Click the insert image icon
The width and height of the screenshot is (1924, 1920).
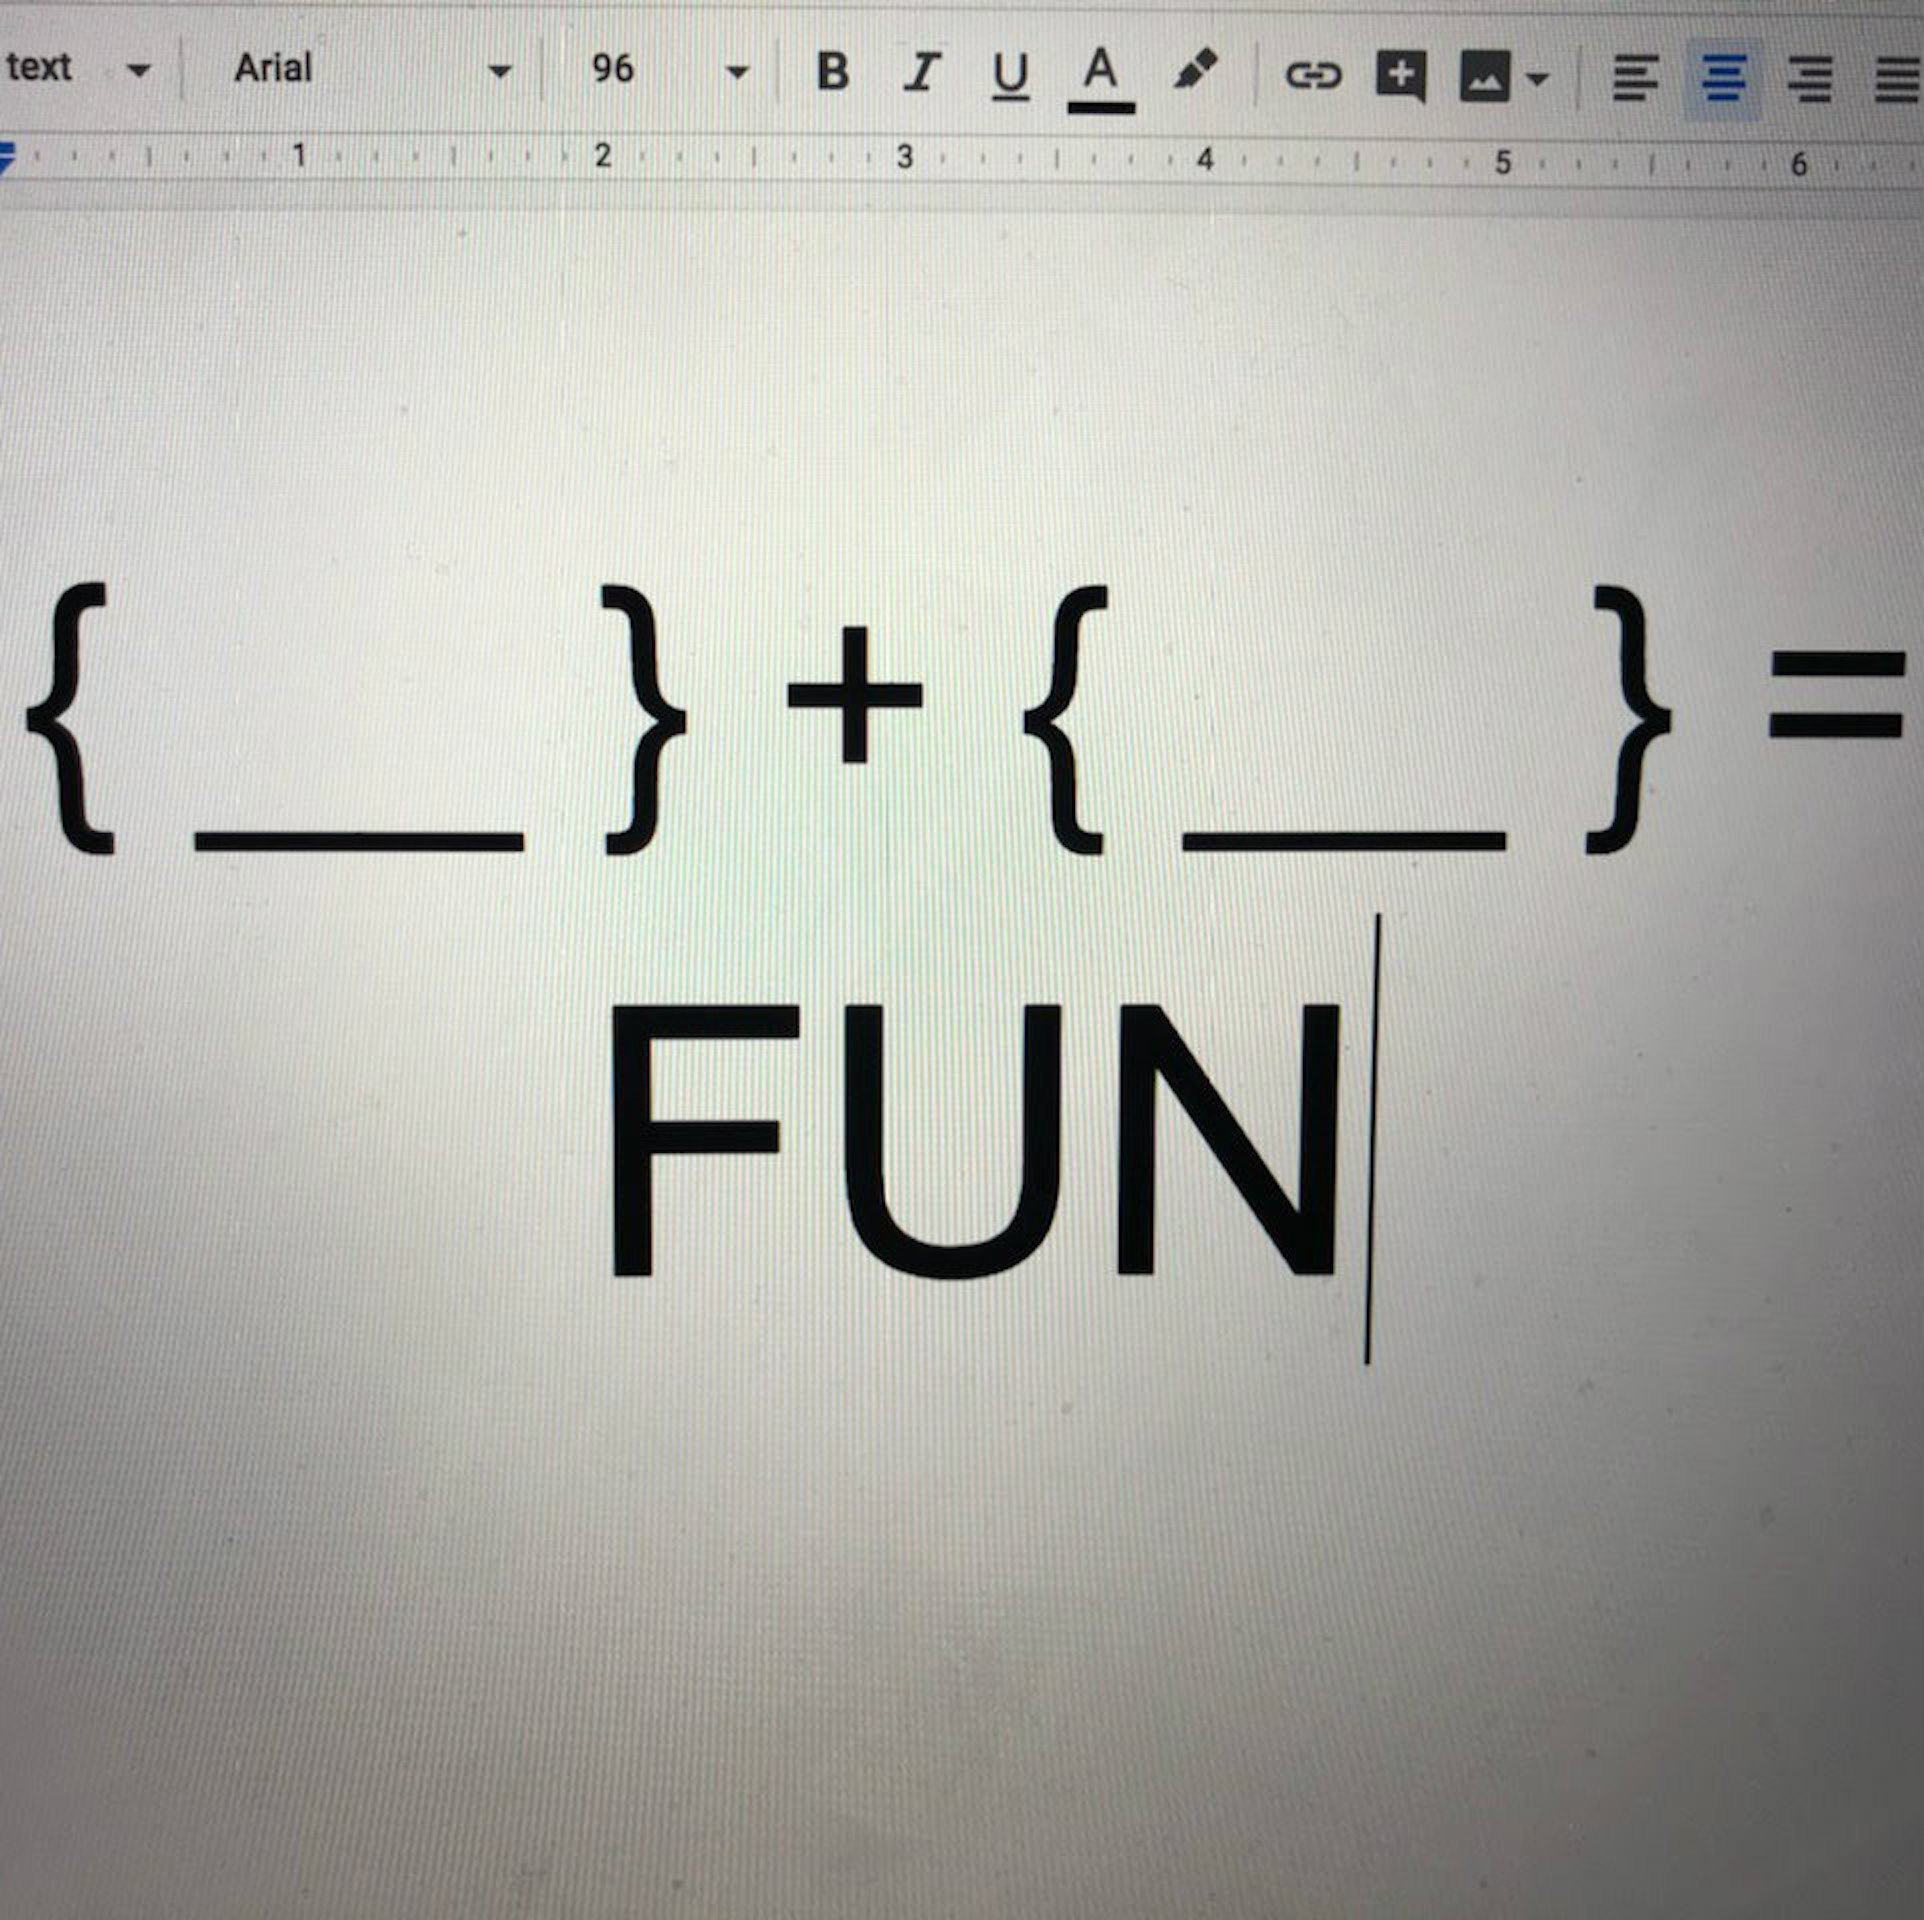pos(1485,77)
